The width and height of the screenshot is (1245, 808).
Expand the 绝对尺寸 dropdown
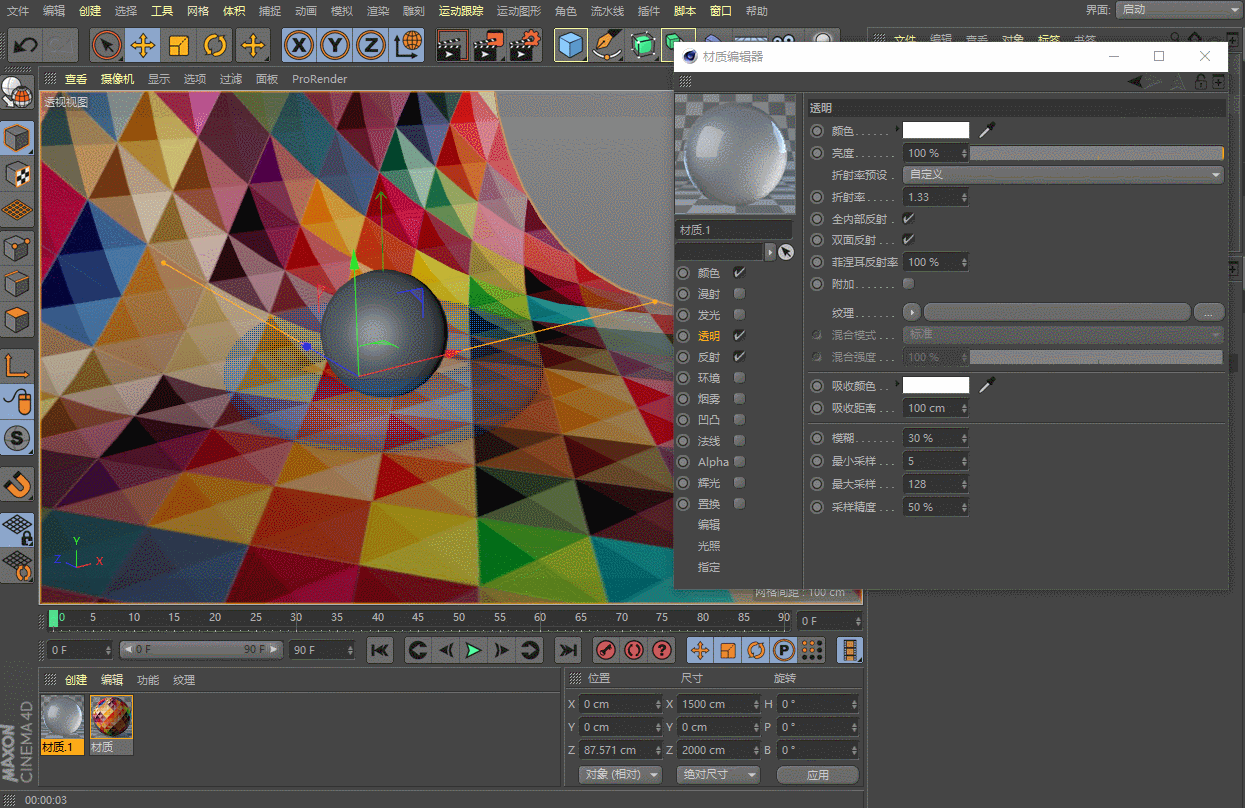[x=718, y=775]
